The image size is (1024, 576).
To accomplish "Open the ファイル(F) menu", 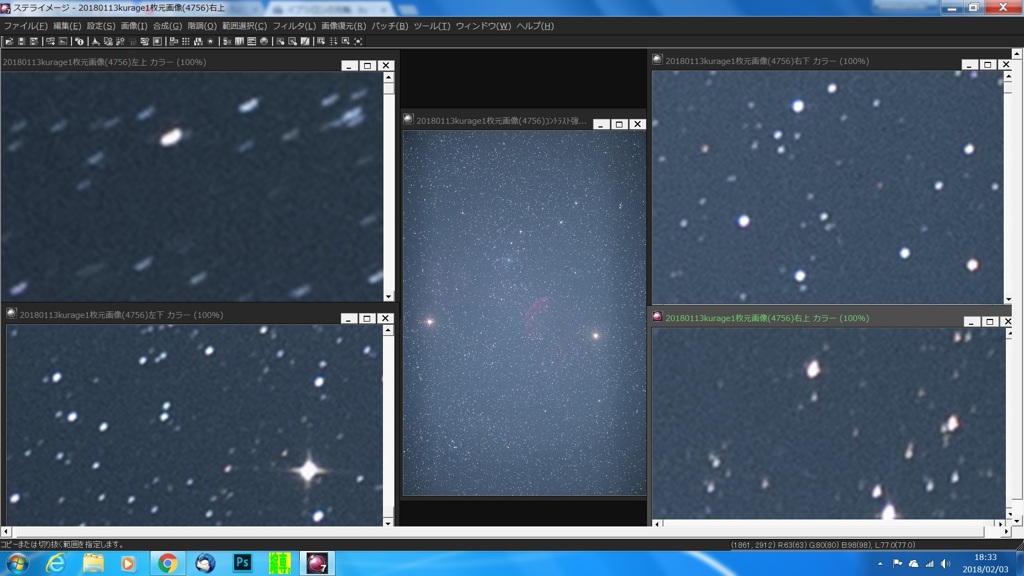I will [25, 26].
